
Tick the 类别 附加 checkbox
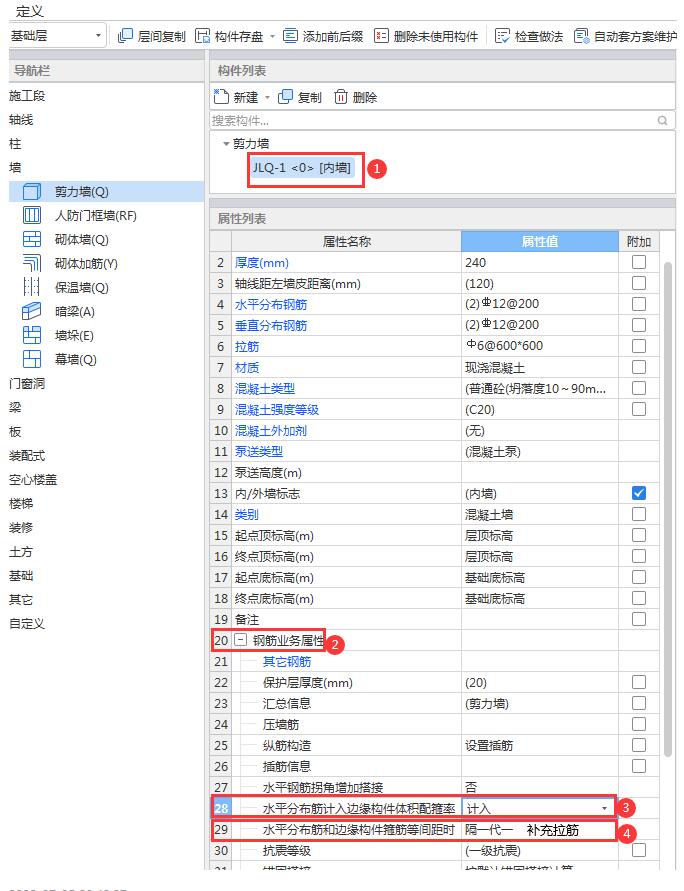point(639,514)
